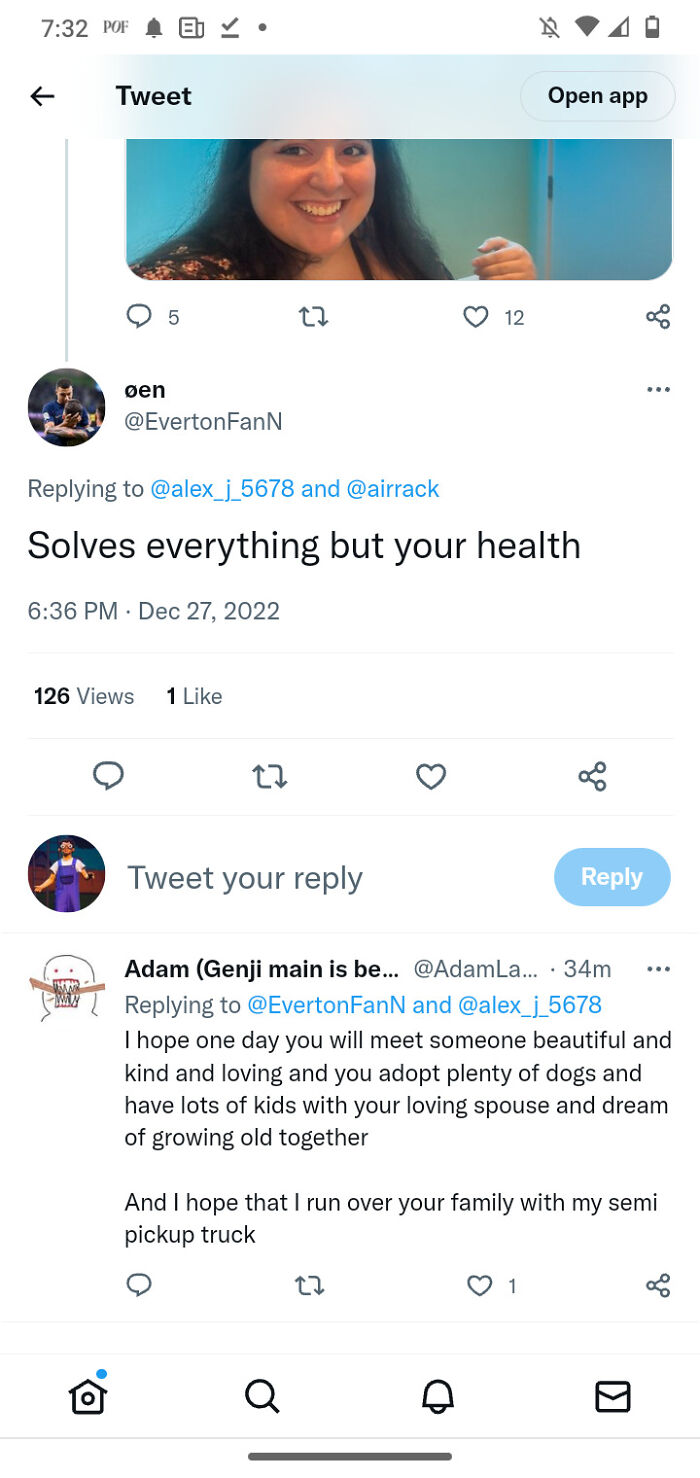700x1478 pixels.
Task: Open the top tweet's reply icon with 5
Action: [139, 317]
